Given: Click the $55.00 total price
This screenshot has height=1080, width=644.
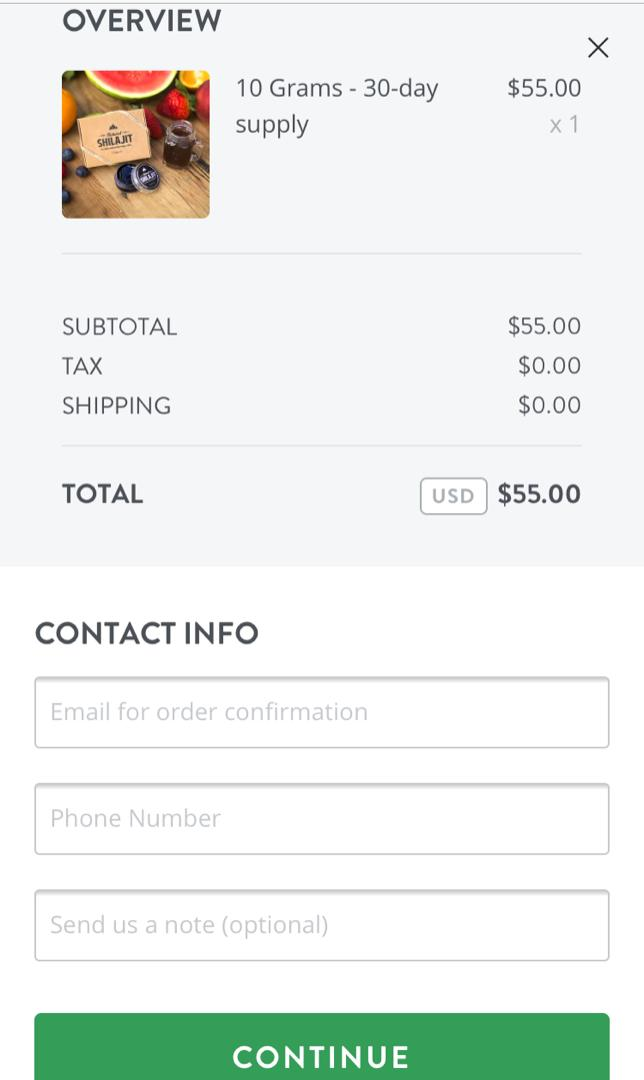Looking at the screenshot, I should coord(538,494).
